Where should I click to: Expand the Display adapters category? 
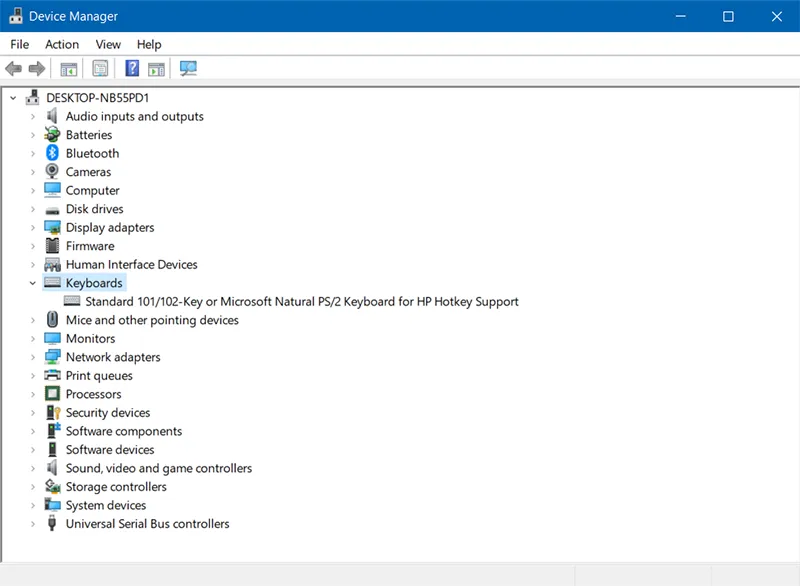tap(33, 228)
